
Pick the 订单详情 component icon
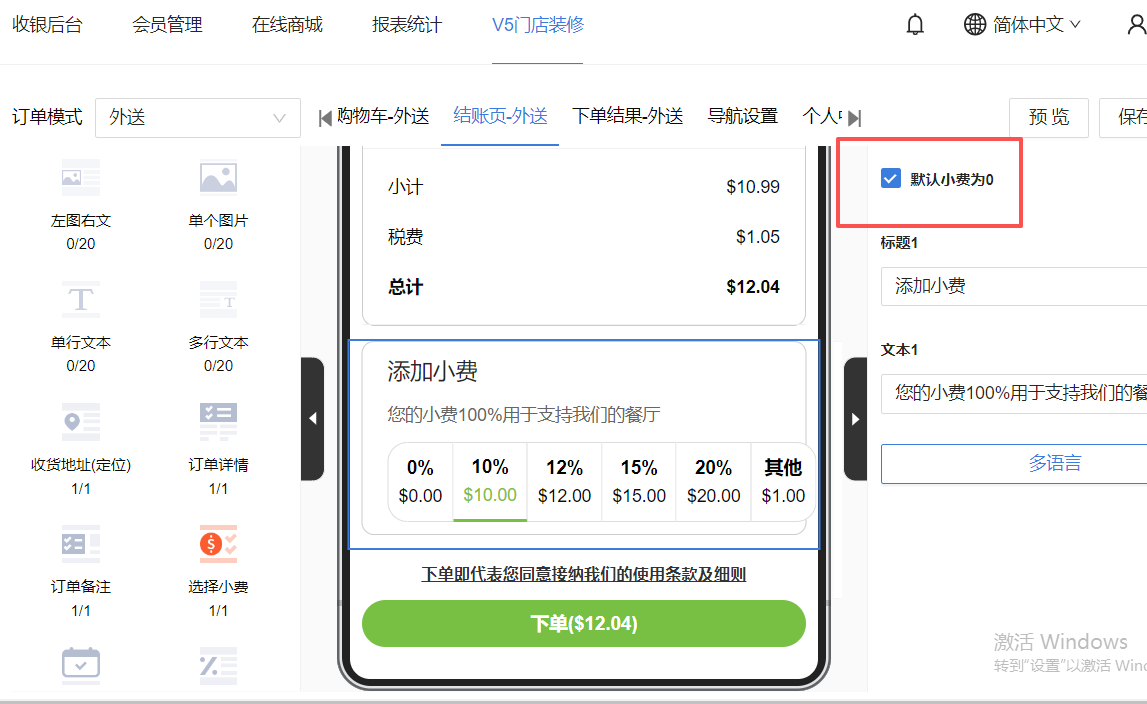pyautogui.click(x=218, y=422)
